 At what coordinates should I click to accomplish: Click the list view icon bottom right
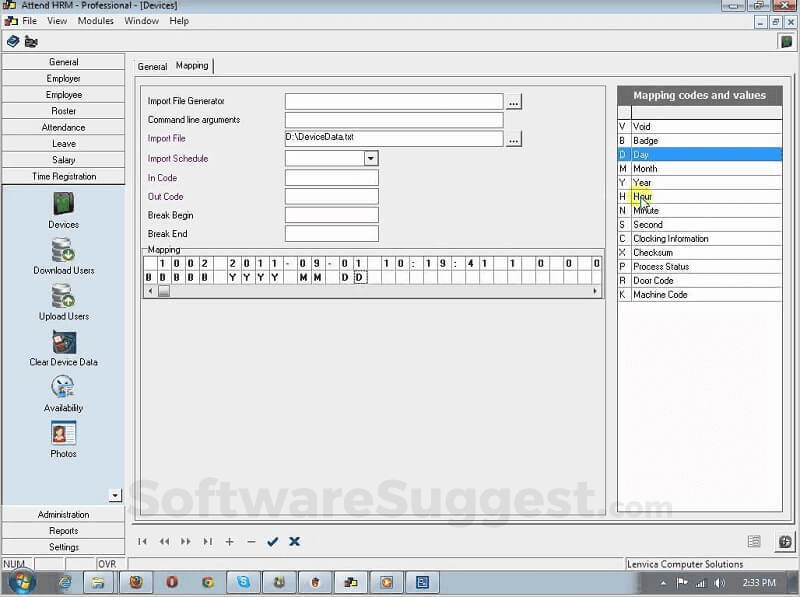point(754,541)
